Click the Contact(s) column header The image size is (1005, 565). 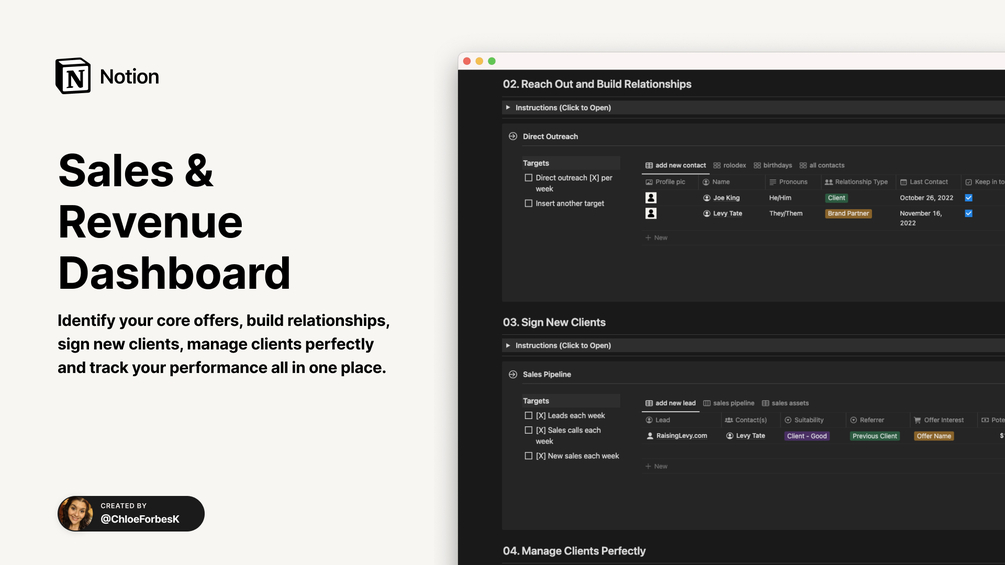tap(745, 420)
